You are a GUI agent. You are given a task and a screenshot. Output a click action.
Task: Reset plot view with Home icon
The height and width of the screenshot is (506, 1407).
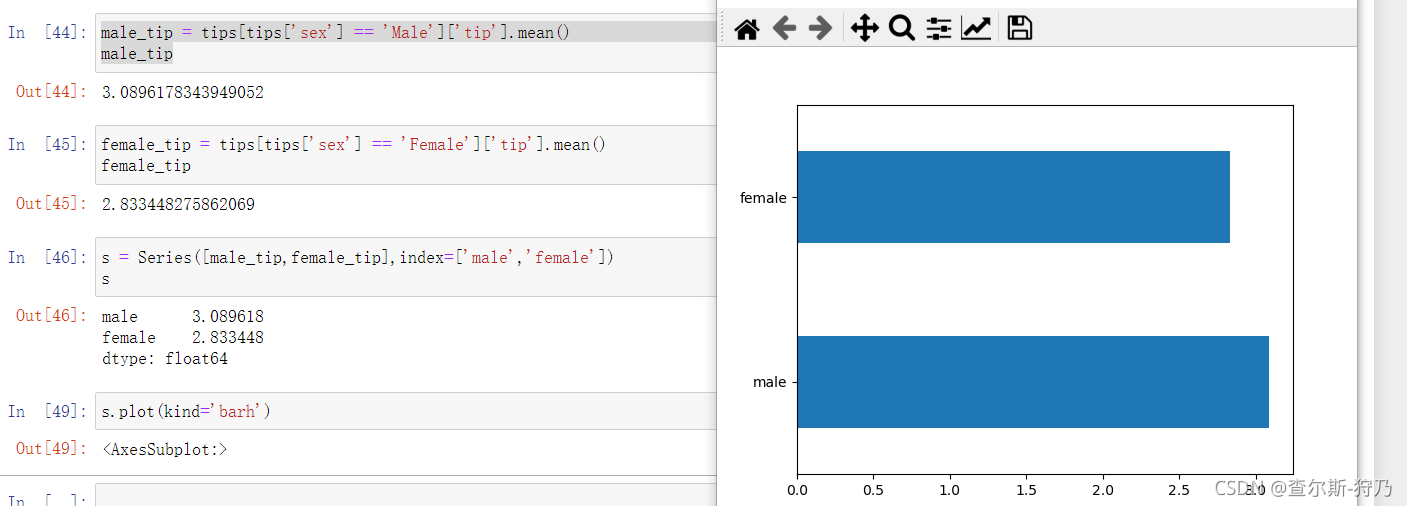pos(746,29)
